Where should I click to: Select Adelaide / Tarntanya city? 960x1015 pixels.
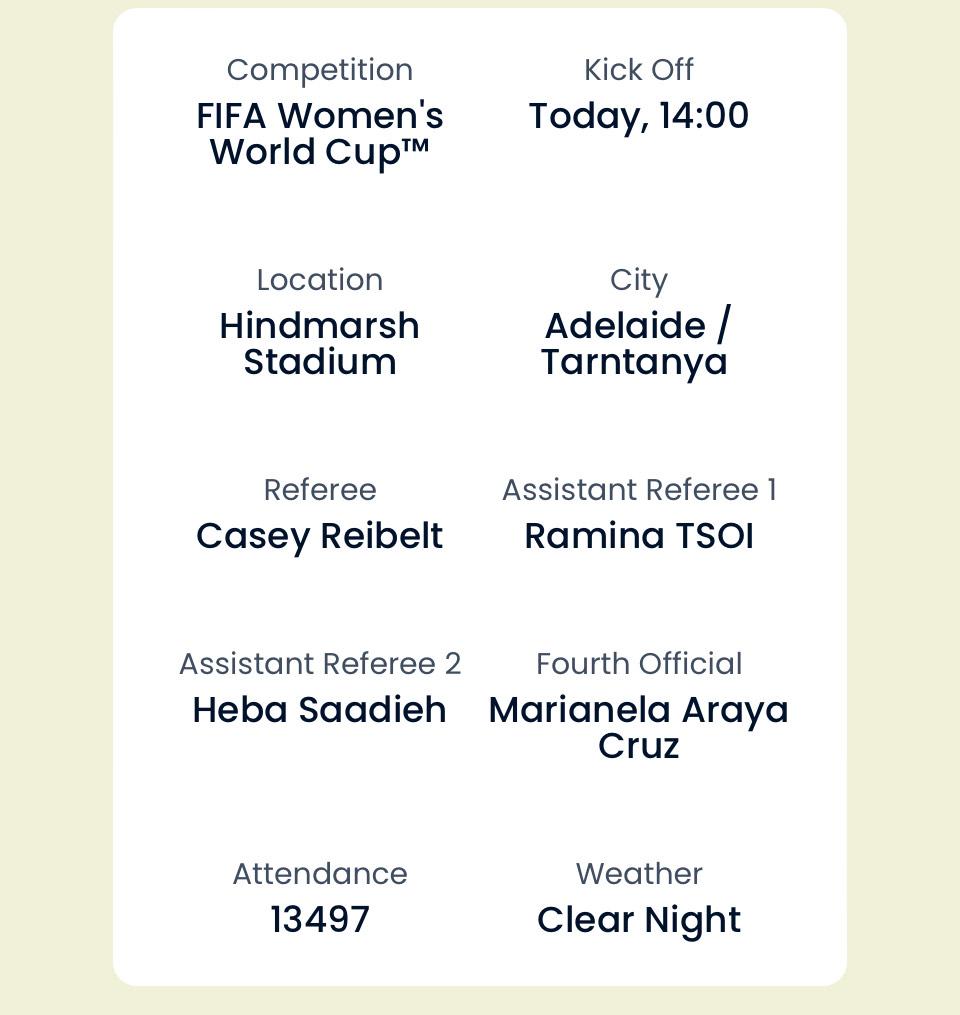click(x=637, y=344)
